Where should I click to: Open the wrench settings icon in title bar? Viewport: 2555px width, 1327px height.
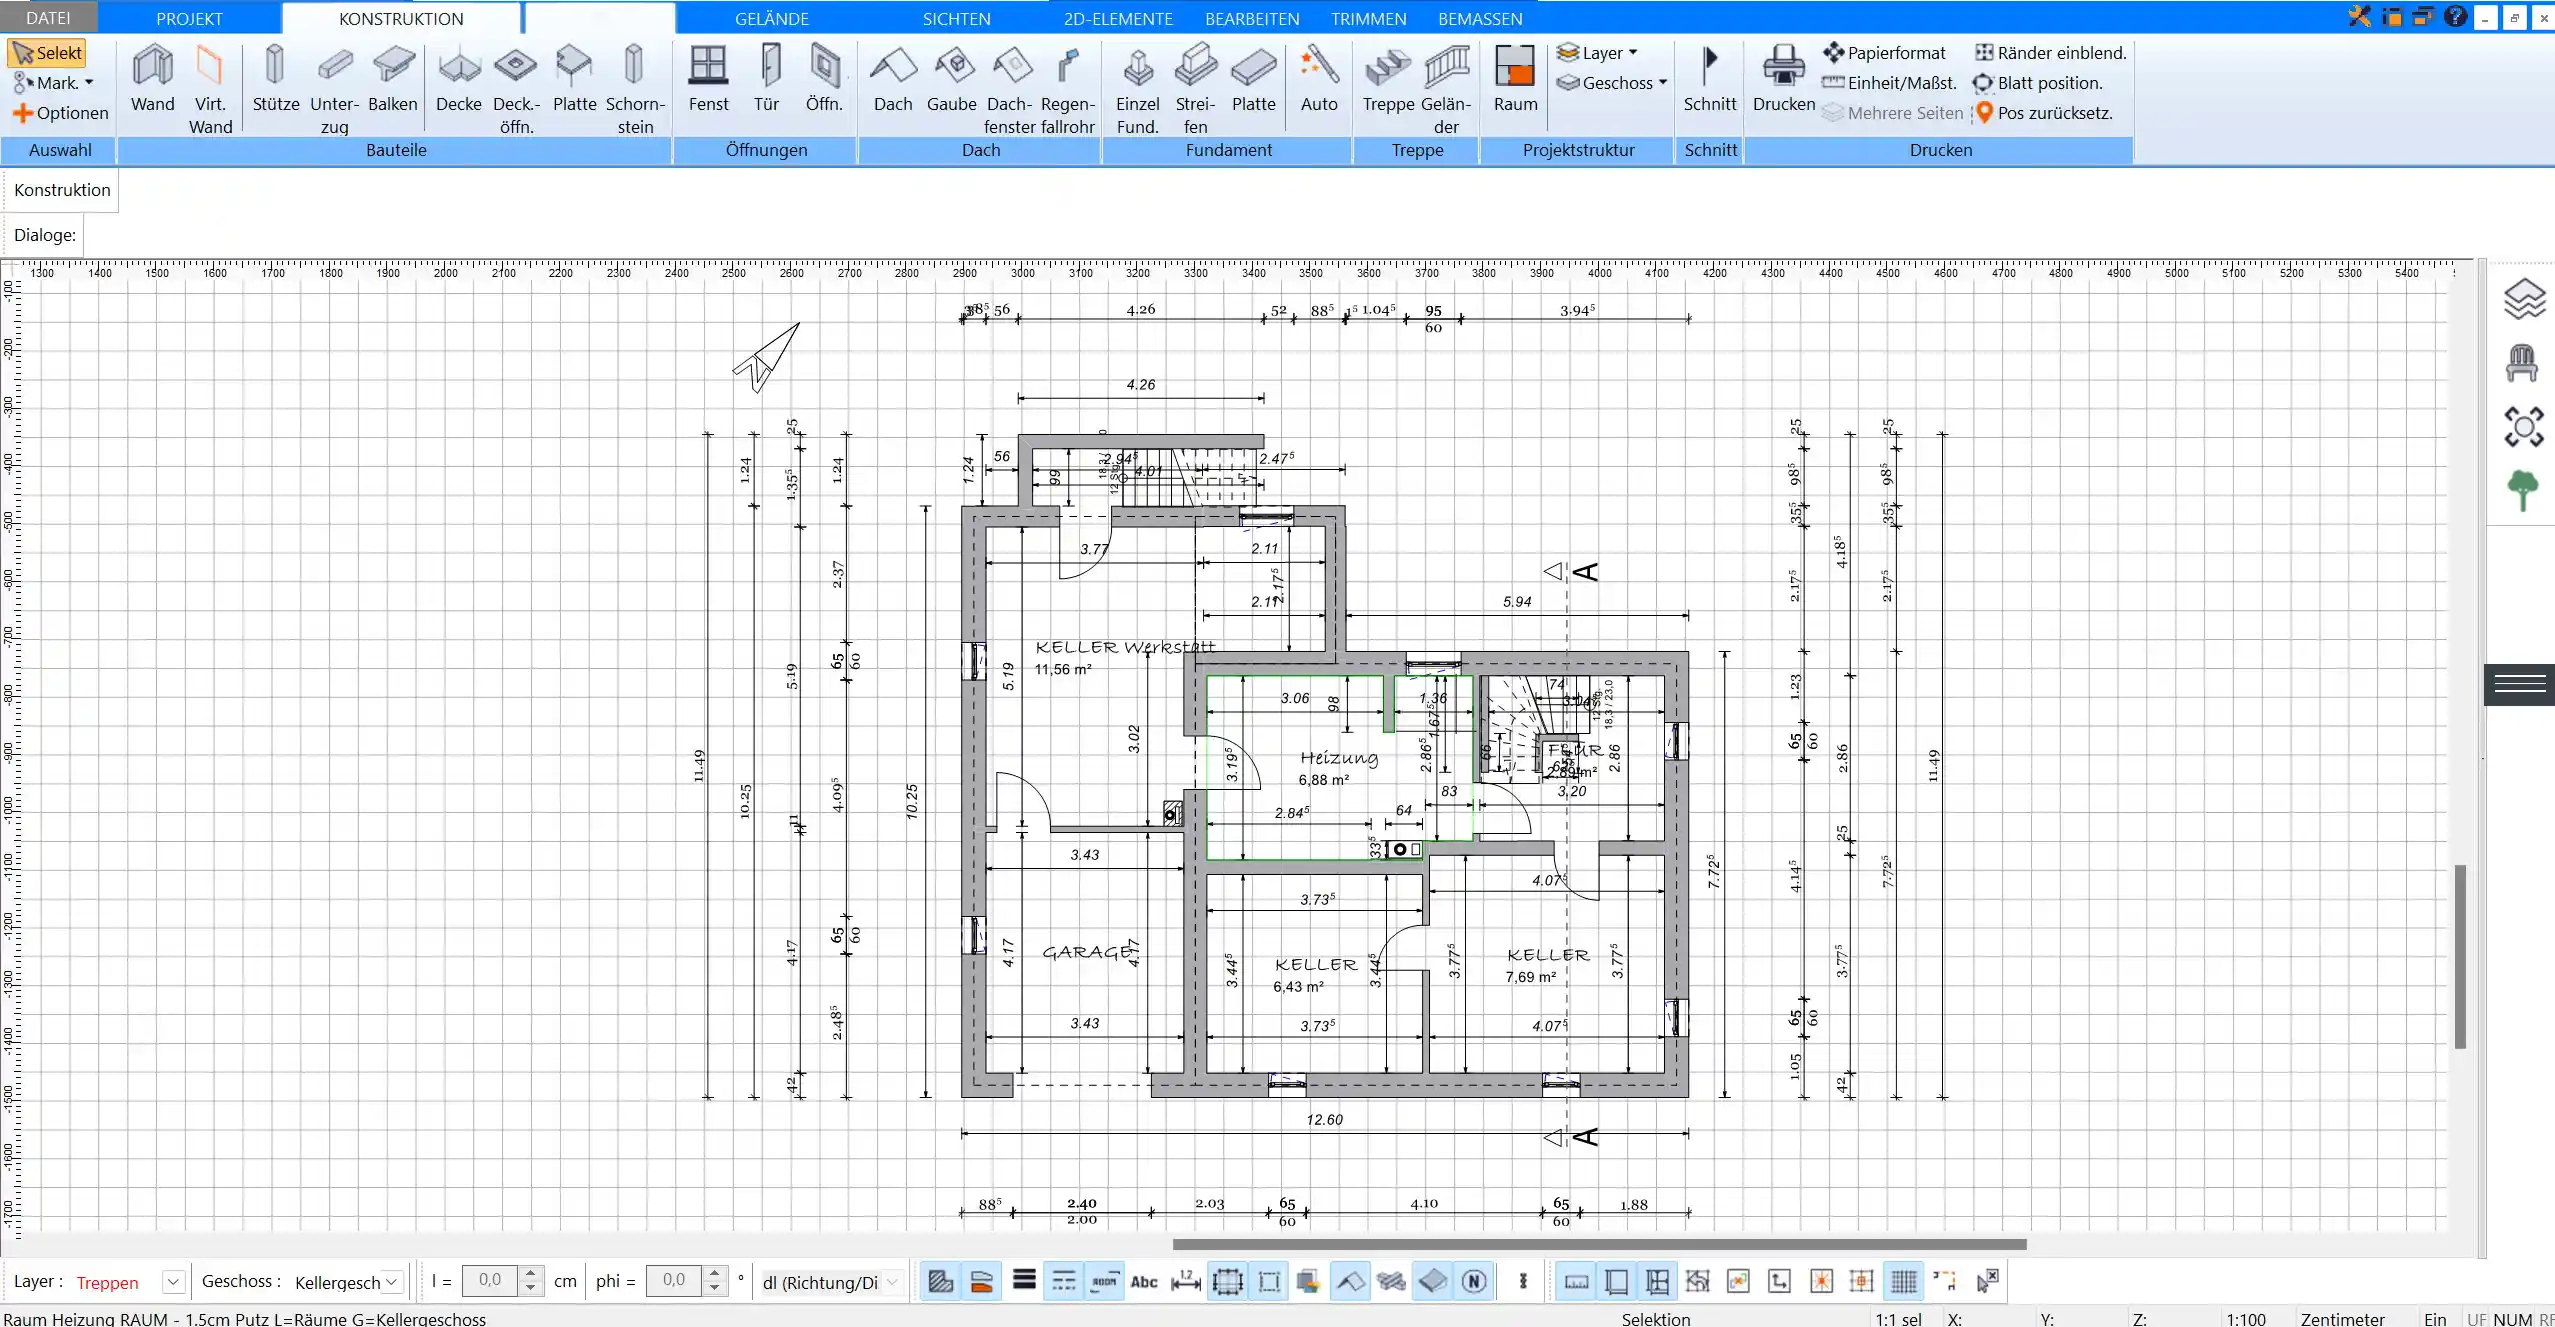2359,16
